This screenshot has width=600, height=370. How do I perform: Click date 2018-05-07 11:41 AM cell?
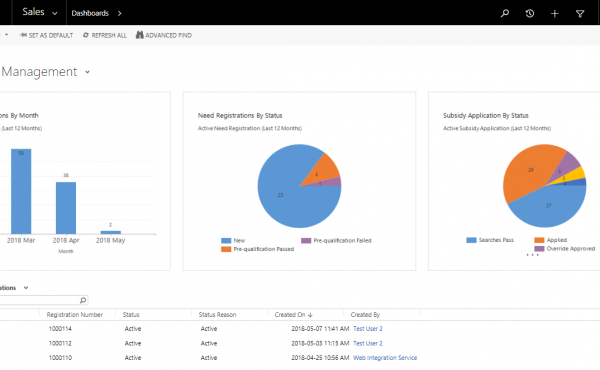pos(320,329)
